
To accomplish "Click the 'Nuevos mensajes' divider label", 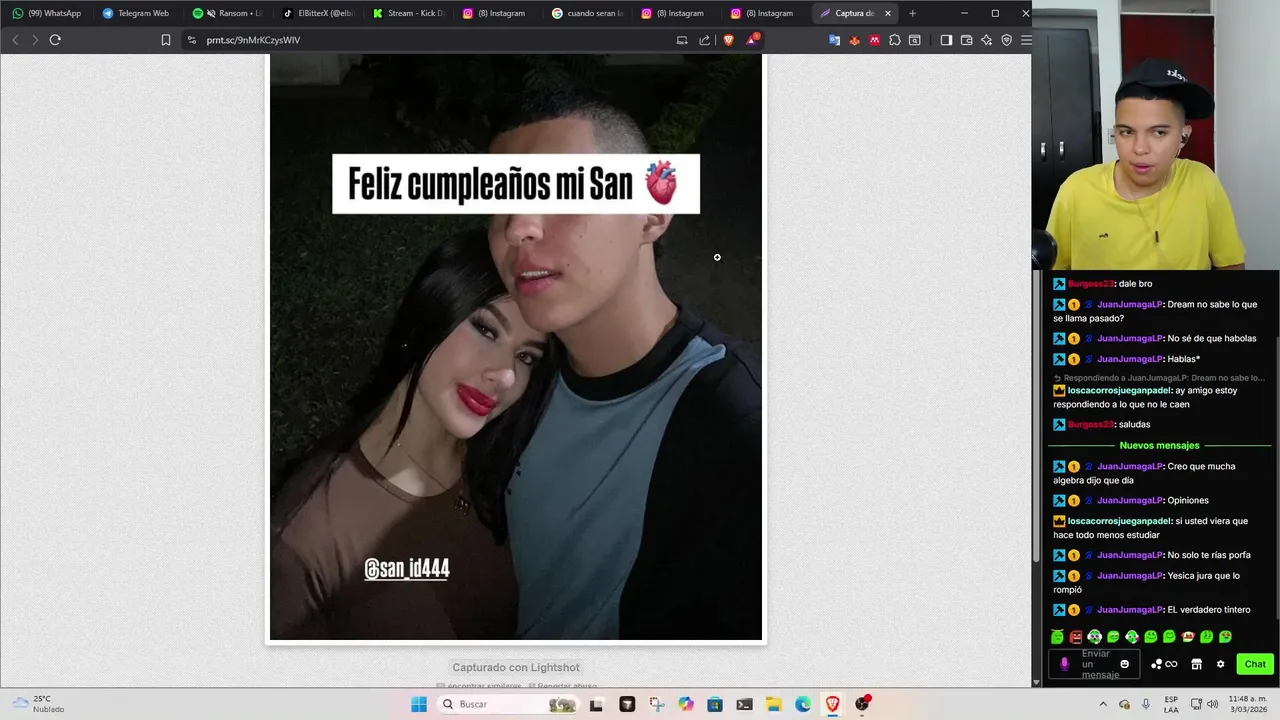I will 1159,445.
